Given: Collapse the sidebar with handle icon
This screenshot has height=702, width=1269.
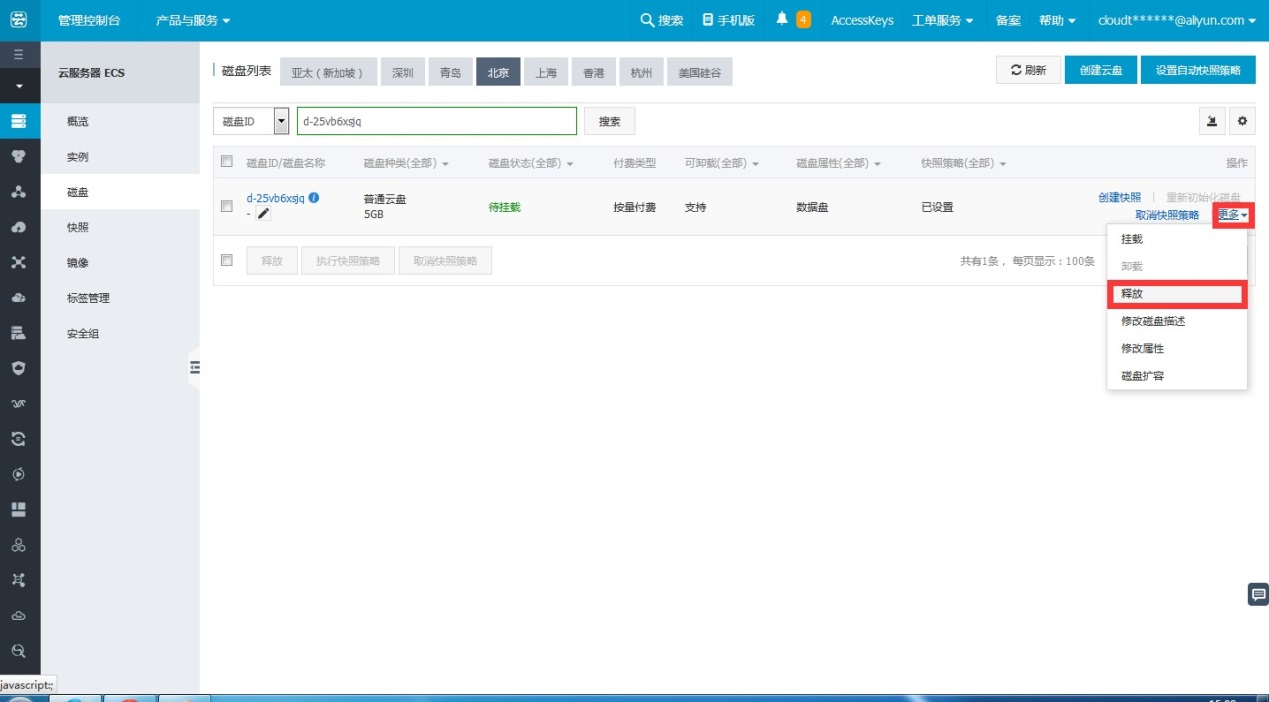Looking at the screenshot, I should pyautogui.click(x=195, y=368).
